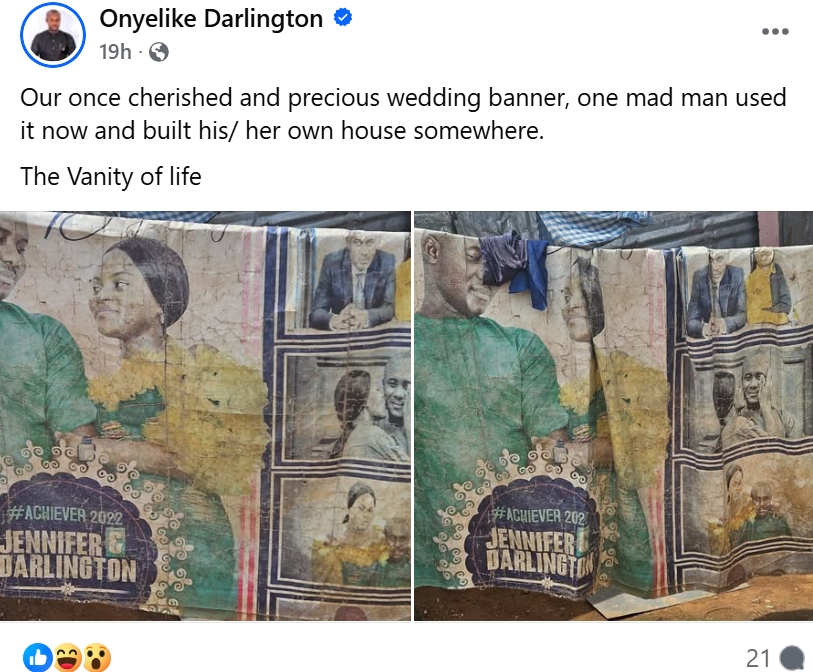Open the three-dot post options menu

(775, 32)
